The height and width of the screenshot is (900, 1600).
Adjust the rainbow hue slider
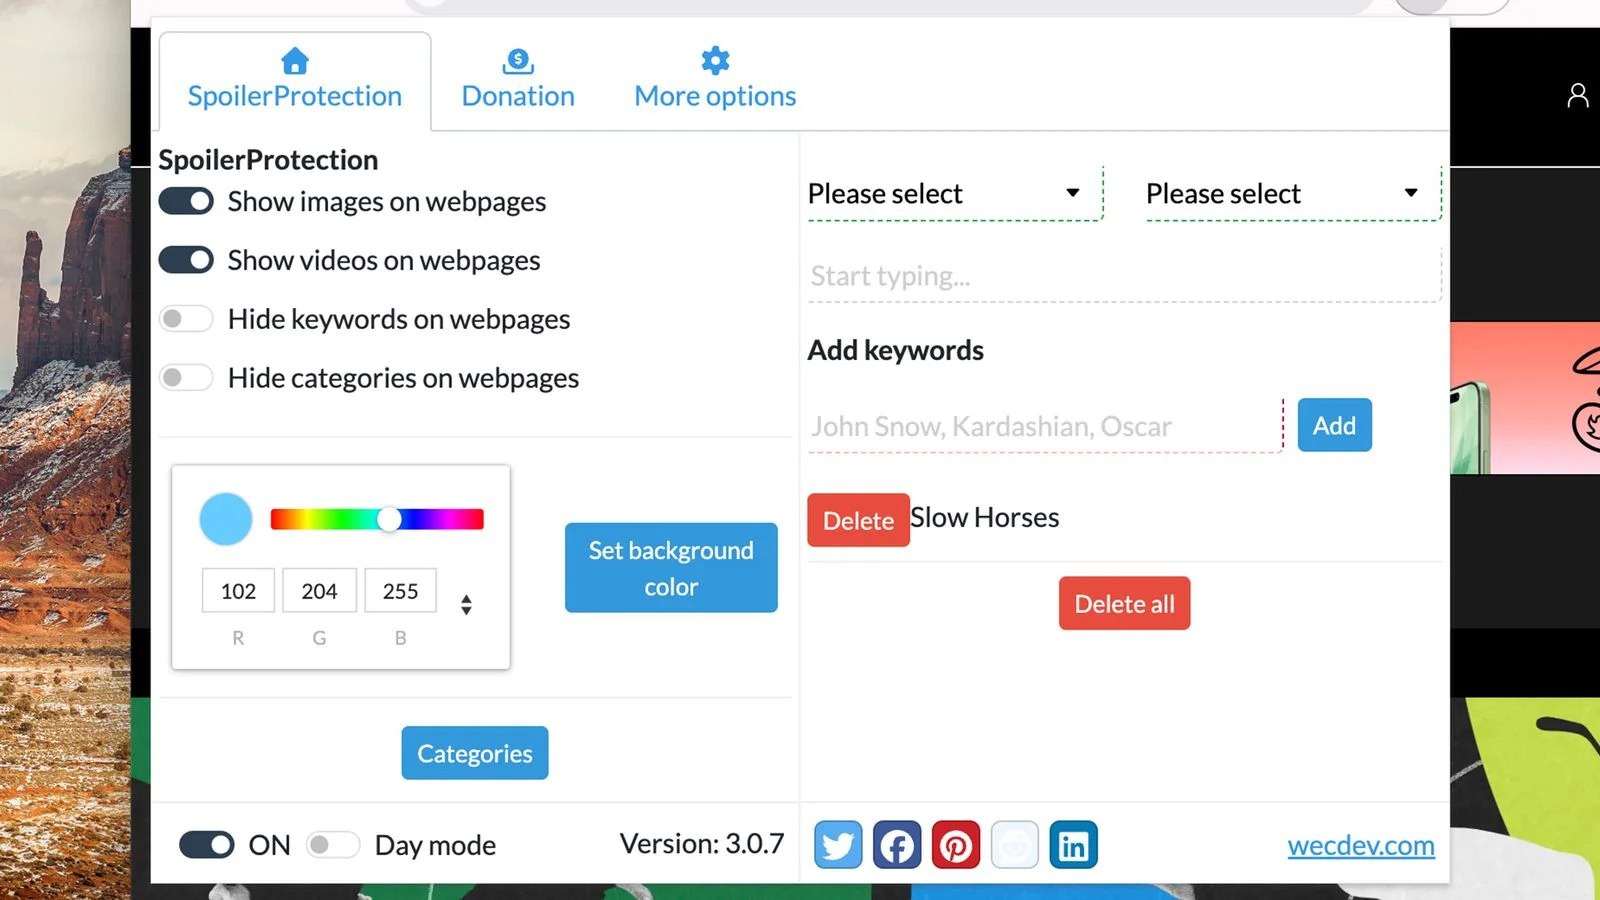point(377,519)
